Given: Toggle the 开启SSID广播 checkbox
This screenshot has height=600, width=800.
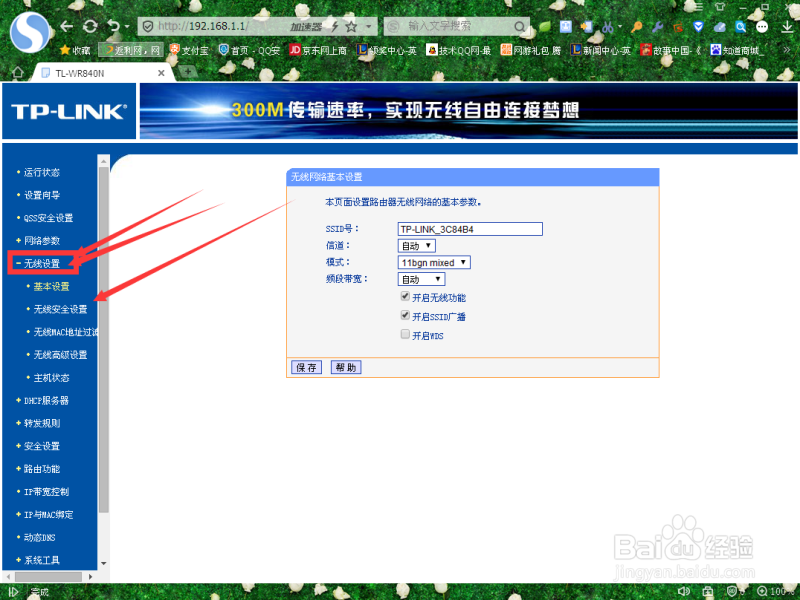Looking at the screenshot, I should point(405,315).
